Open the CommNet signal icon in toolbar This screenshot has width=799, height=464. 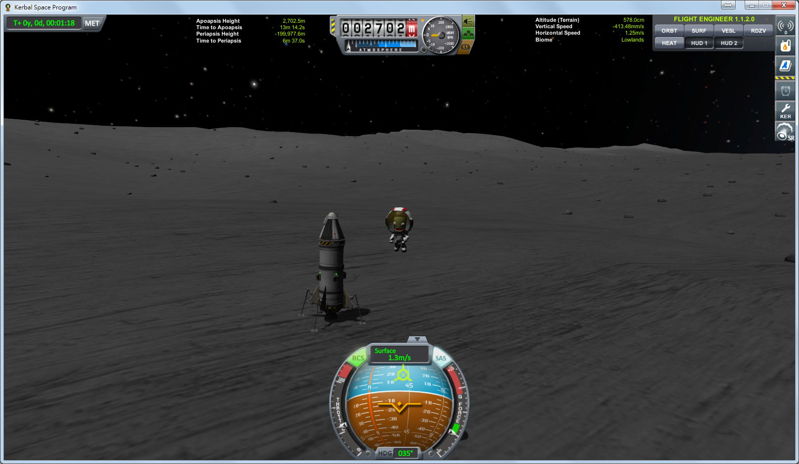point(785,26)
